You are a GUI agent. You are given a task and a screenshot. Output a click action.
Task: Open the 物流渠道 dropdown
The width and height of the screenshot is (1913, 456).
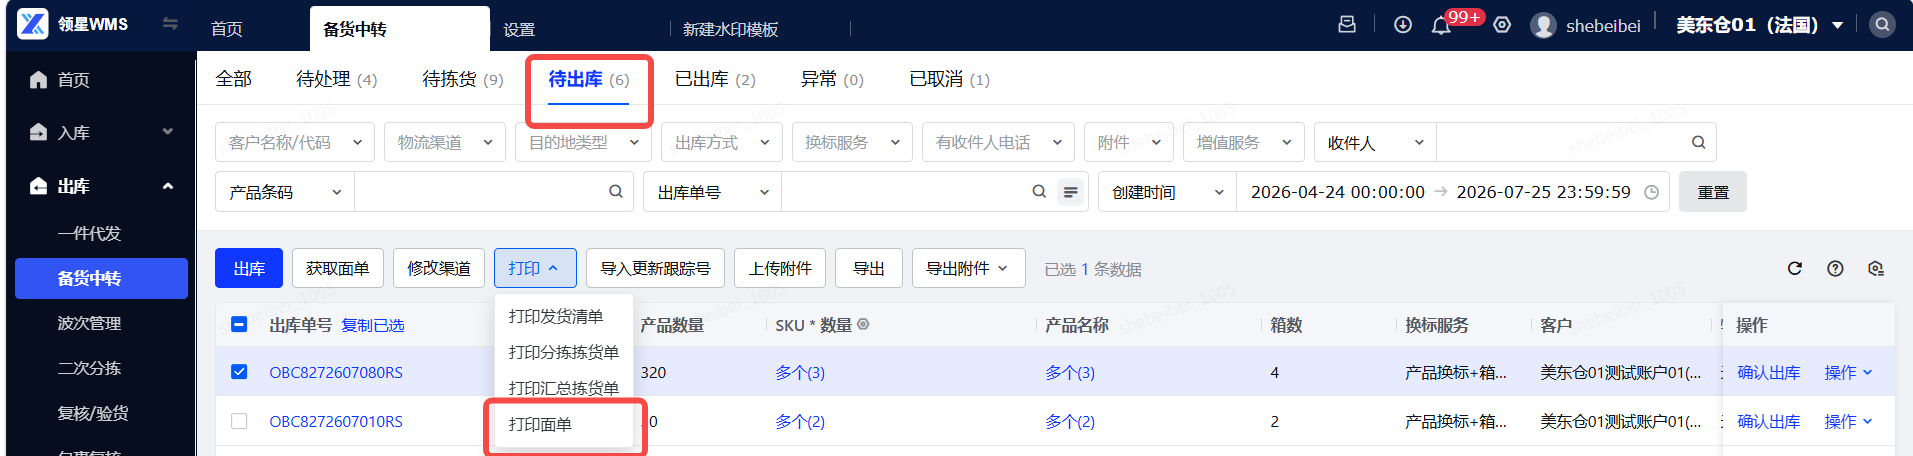445,142
